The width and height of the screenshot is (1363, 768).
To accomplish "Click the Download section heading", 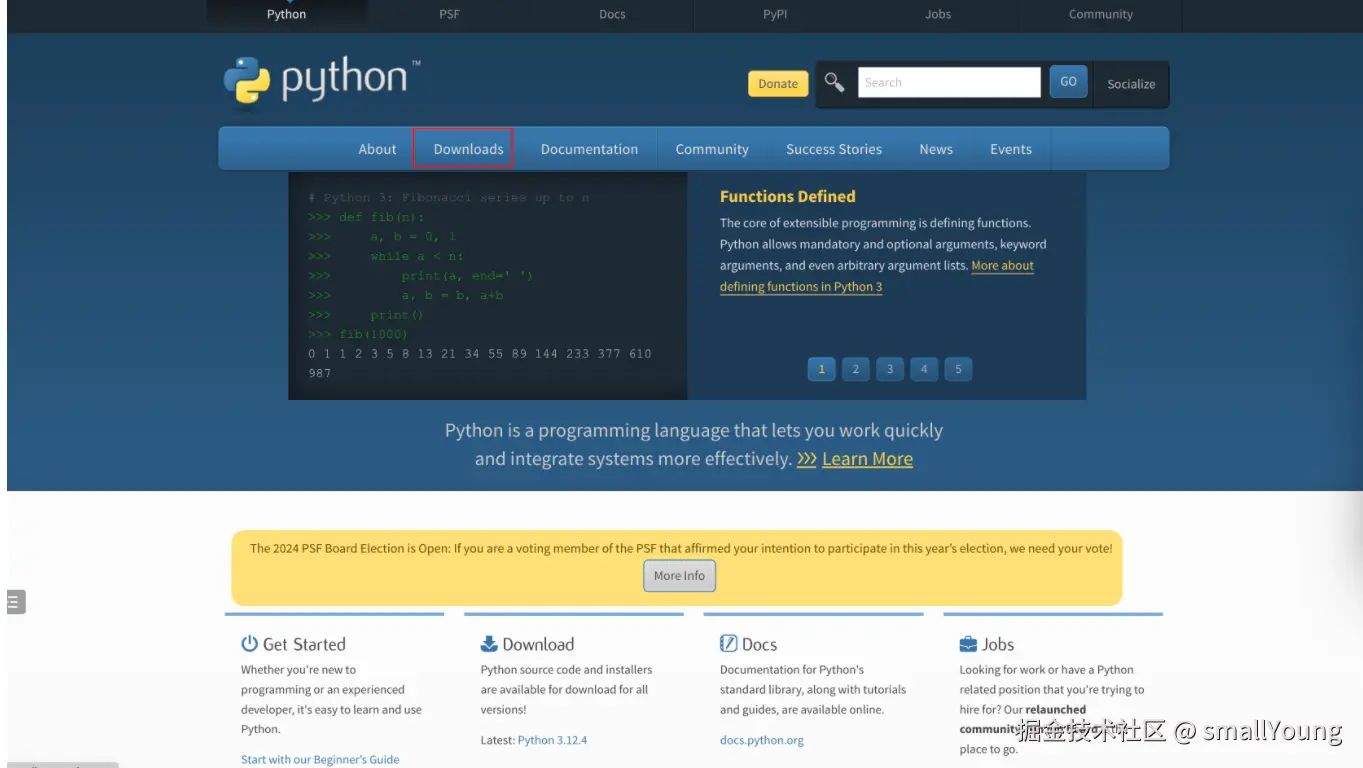I will [538, 645].
